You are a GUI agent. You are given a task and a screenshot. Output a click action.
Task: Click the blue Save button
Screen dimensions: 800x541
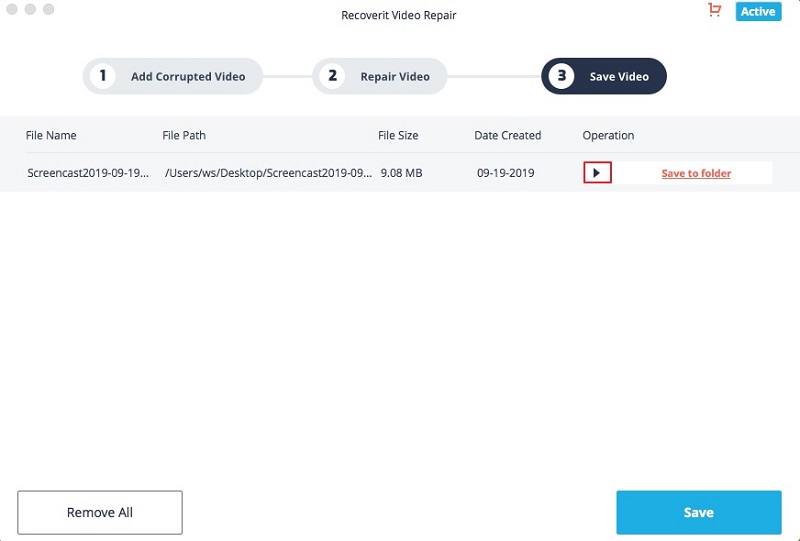(x=698, y=512)
